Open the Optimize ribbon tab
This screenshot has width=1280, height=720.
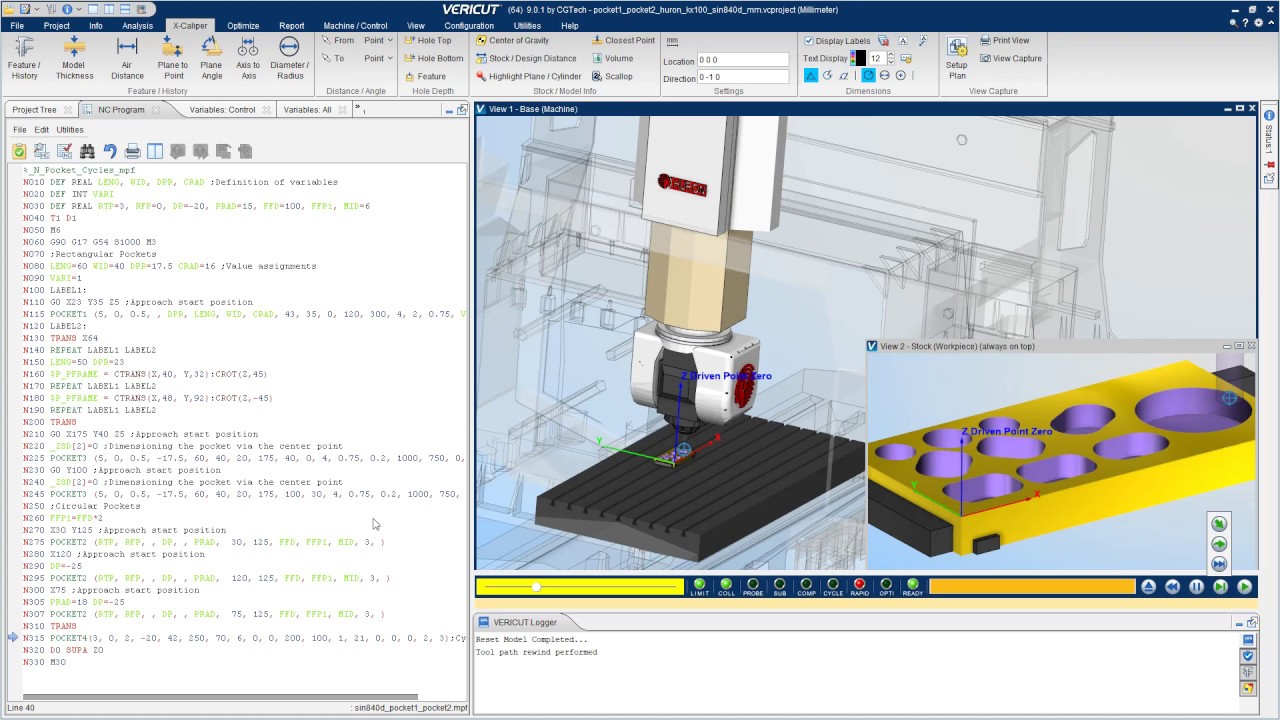tap(243, 26)
